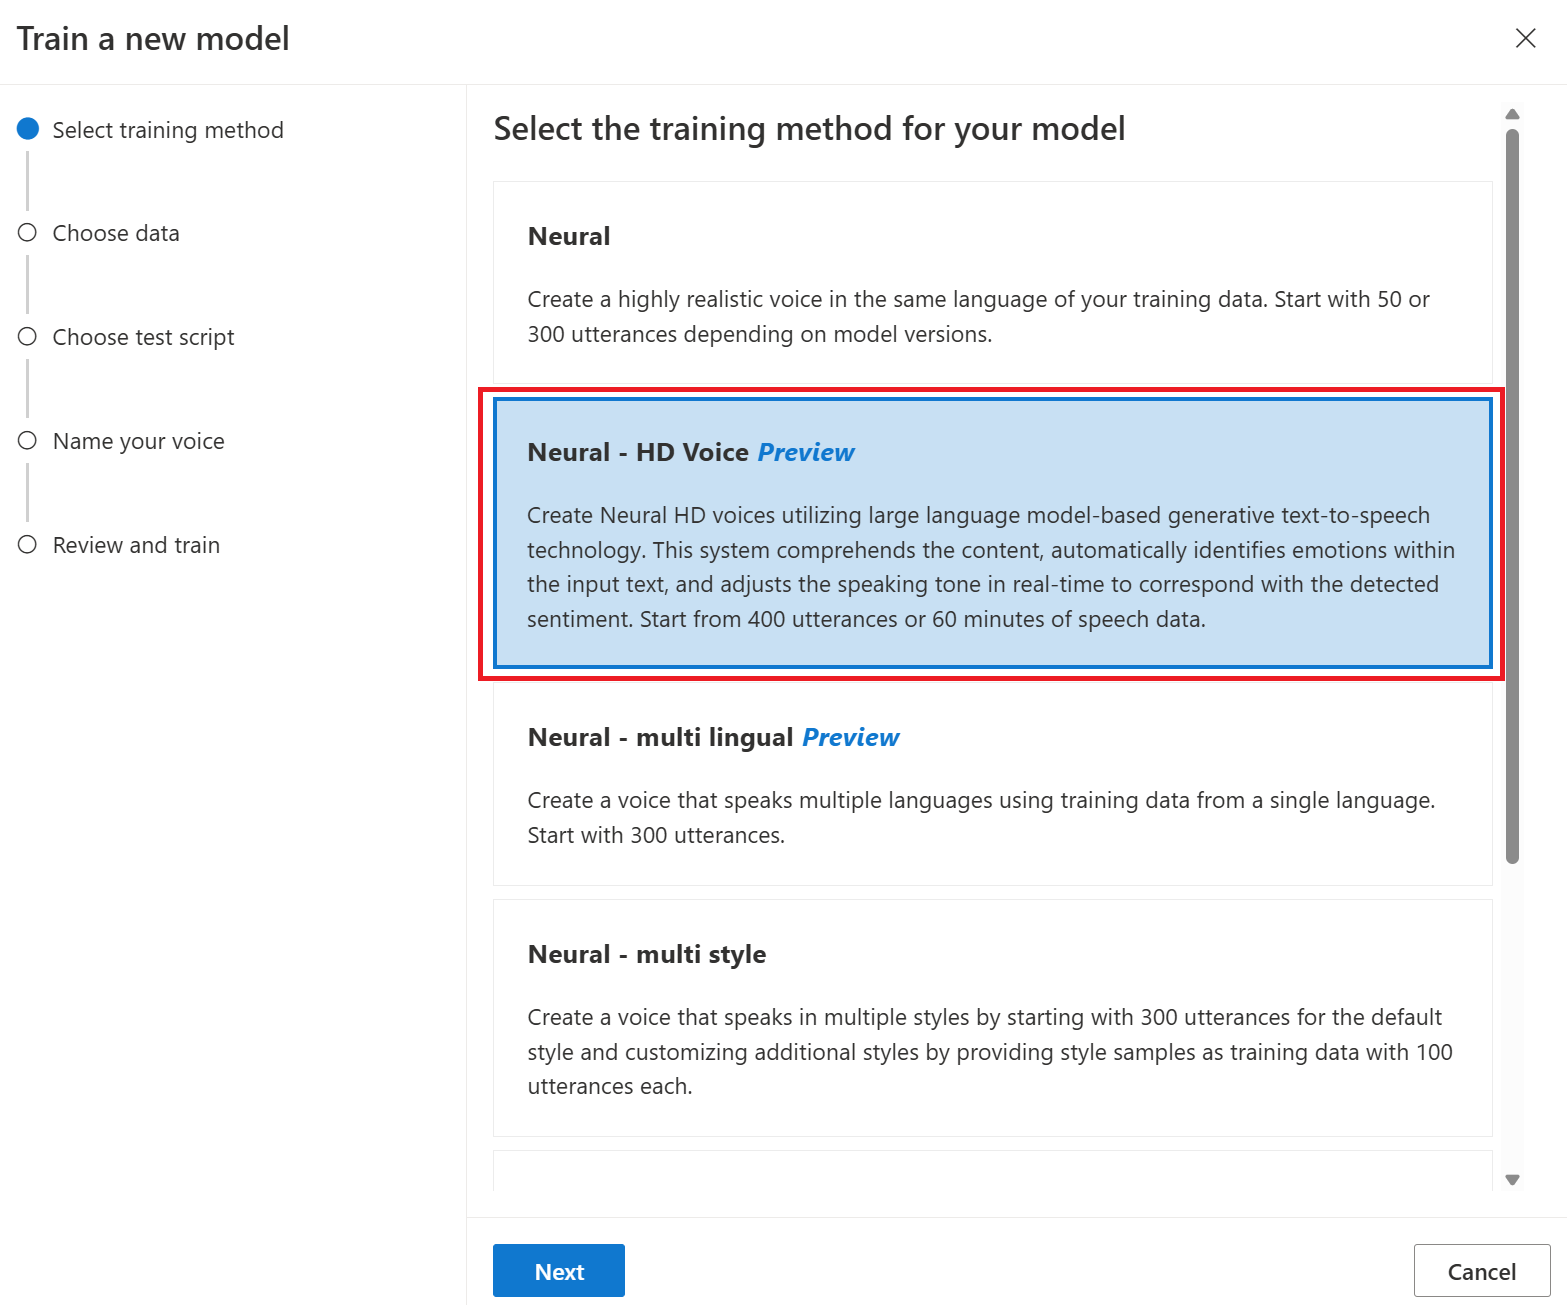Close the Train a new model dialog

point(1524,38)
